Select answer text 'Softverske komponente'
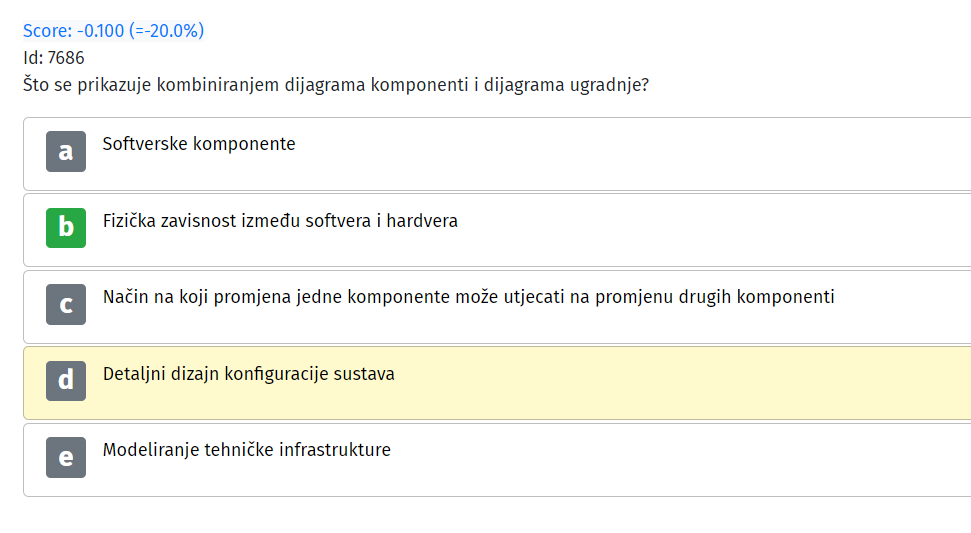Viewport: 971px width, 533px height. pos(199,144)
